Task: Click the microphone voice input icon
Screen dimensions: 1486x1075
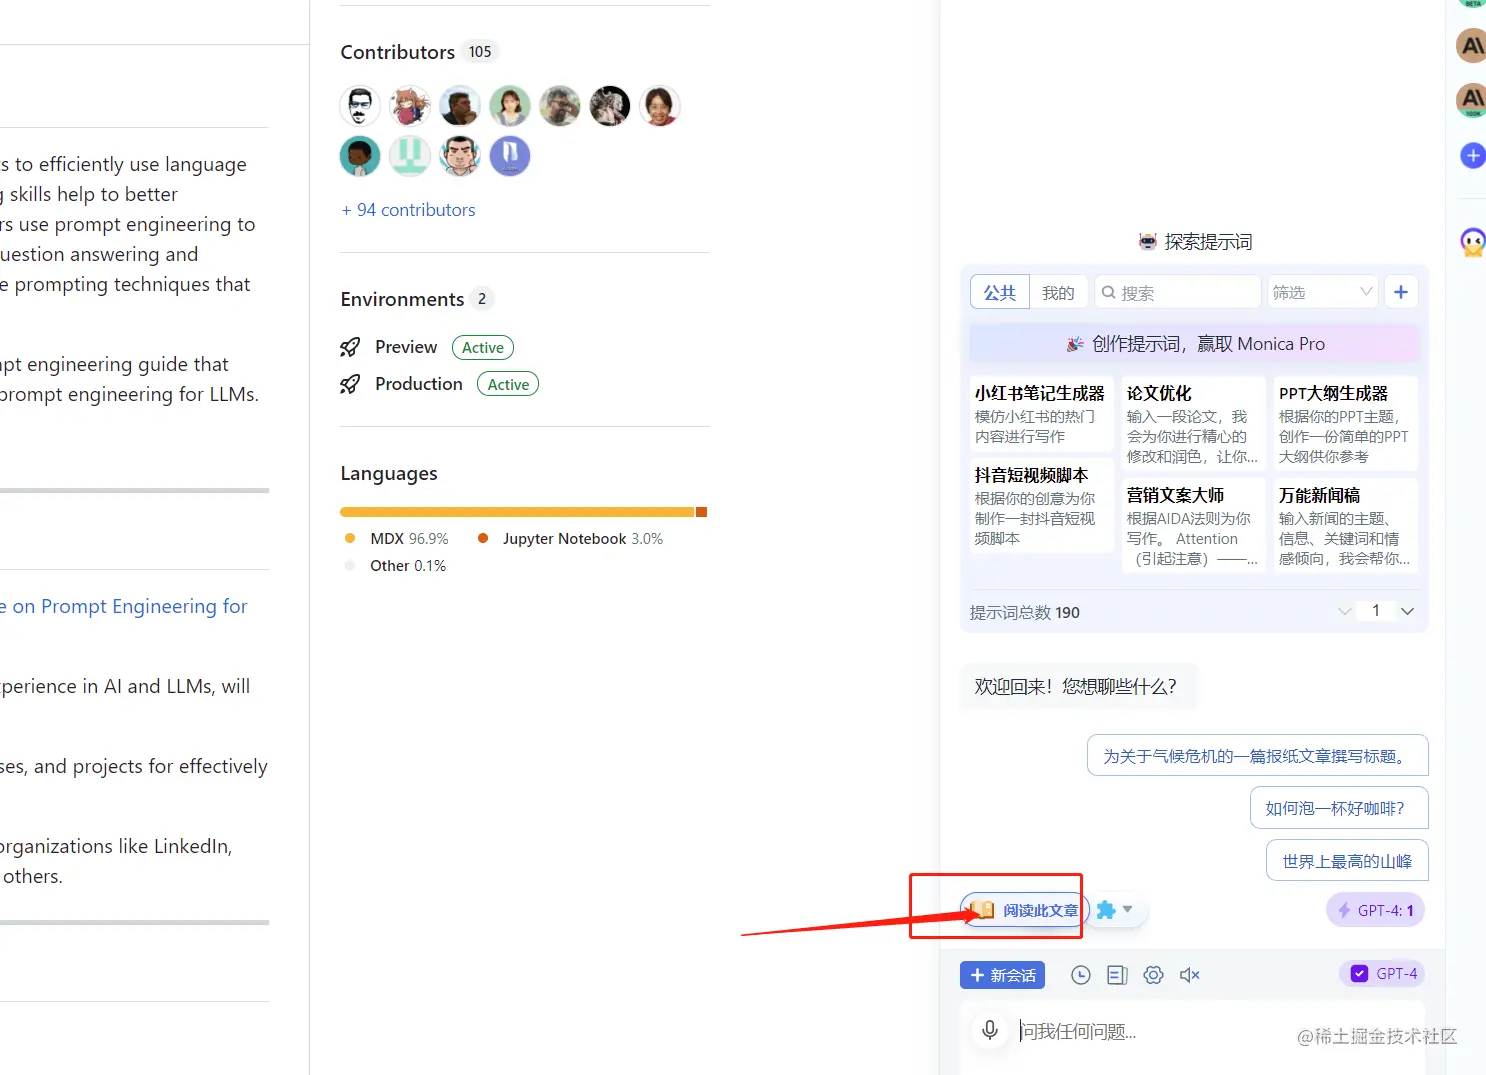Action: click(990, 1030)
